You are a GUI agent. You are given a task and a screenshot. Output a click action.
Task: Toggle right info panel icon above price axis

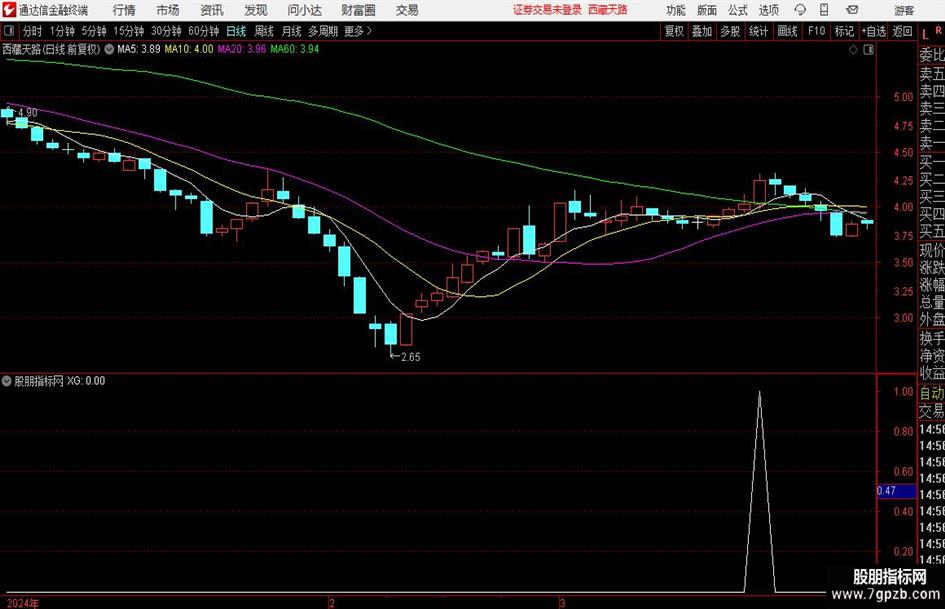(868, 50)
